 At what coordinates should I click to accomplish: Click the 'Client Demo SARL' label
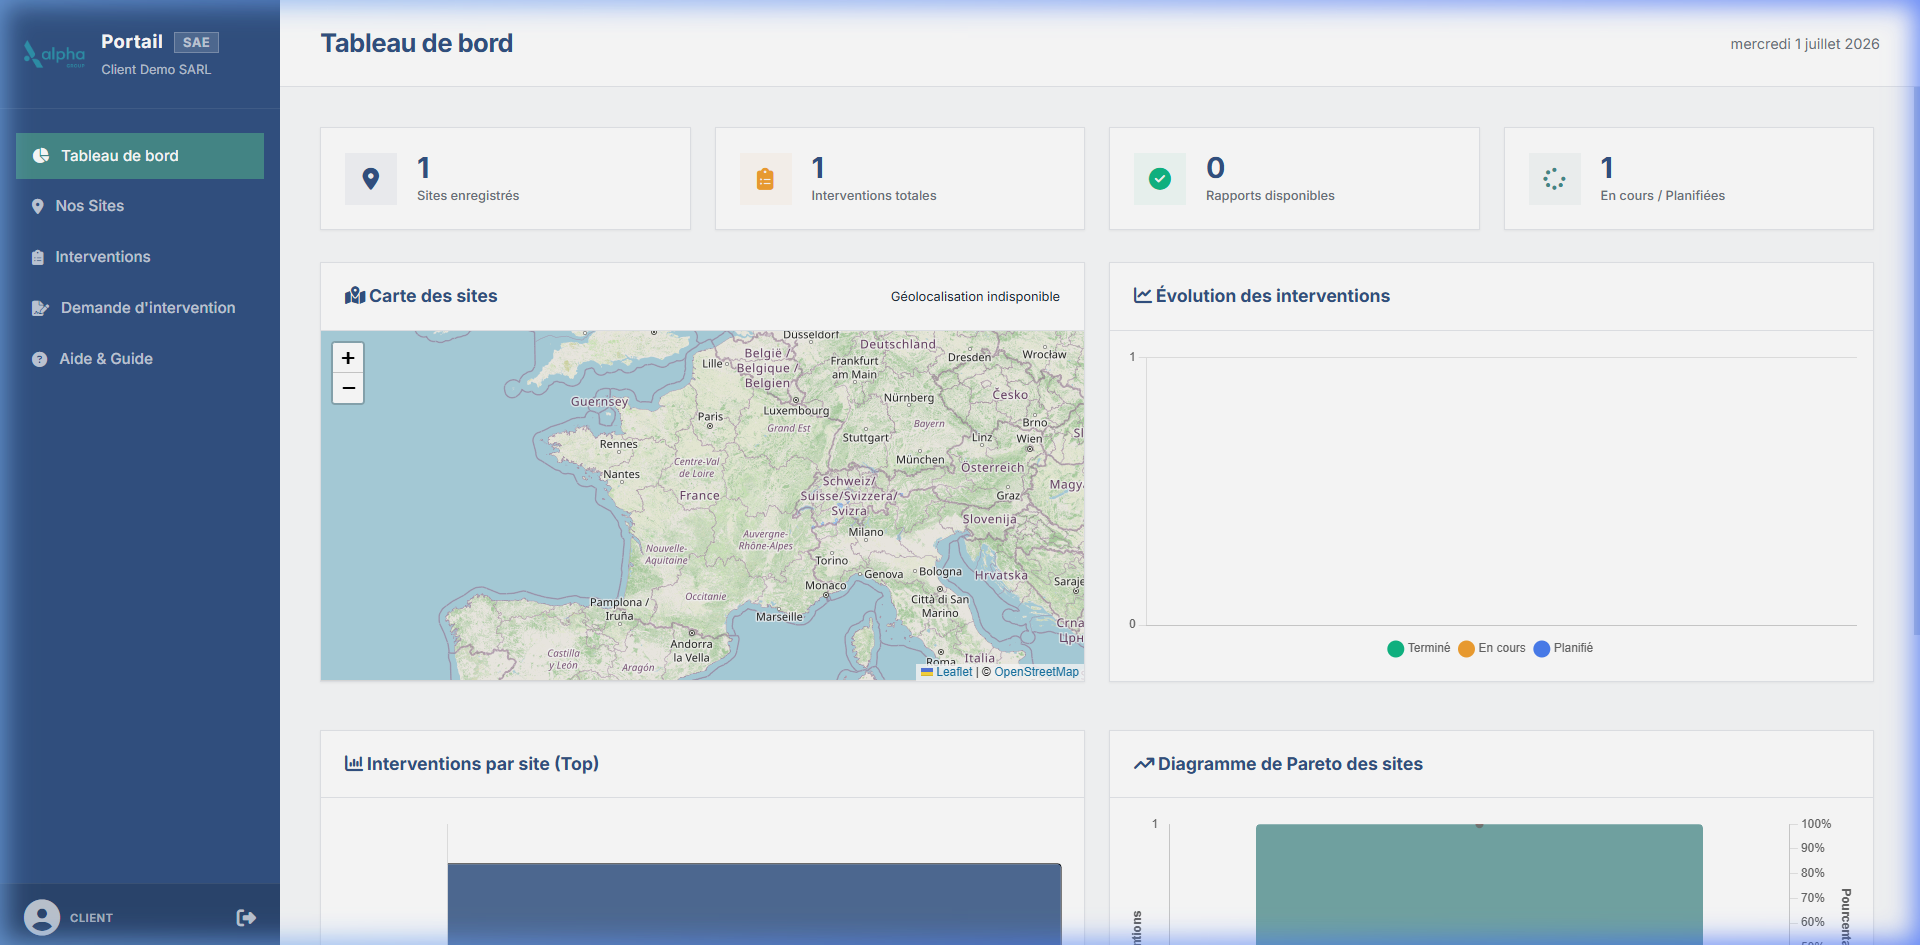(x=156, y=70)
